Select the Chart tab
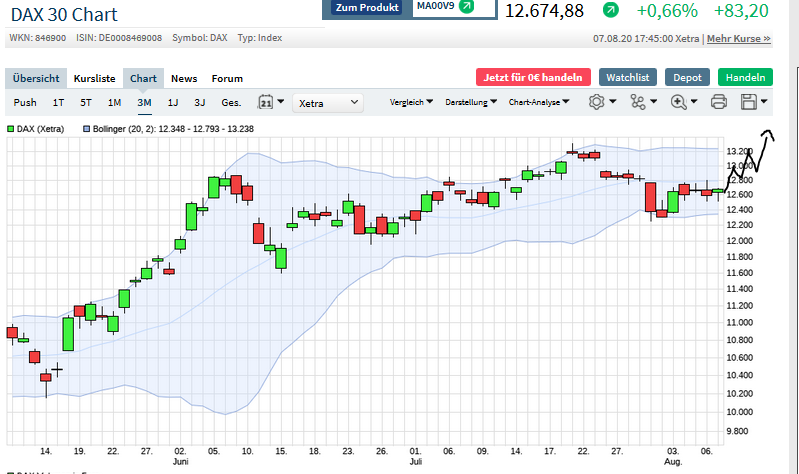Viewport: 799px width, 474px height. (143, 78)
